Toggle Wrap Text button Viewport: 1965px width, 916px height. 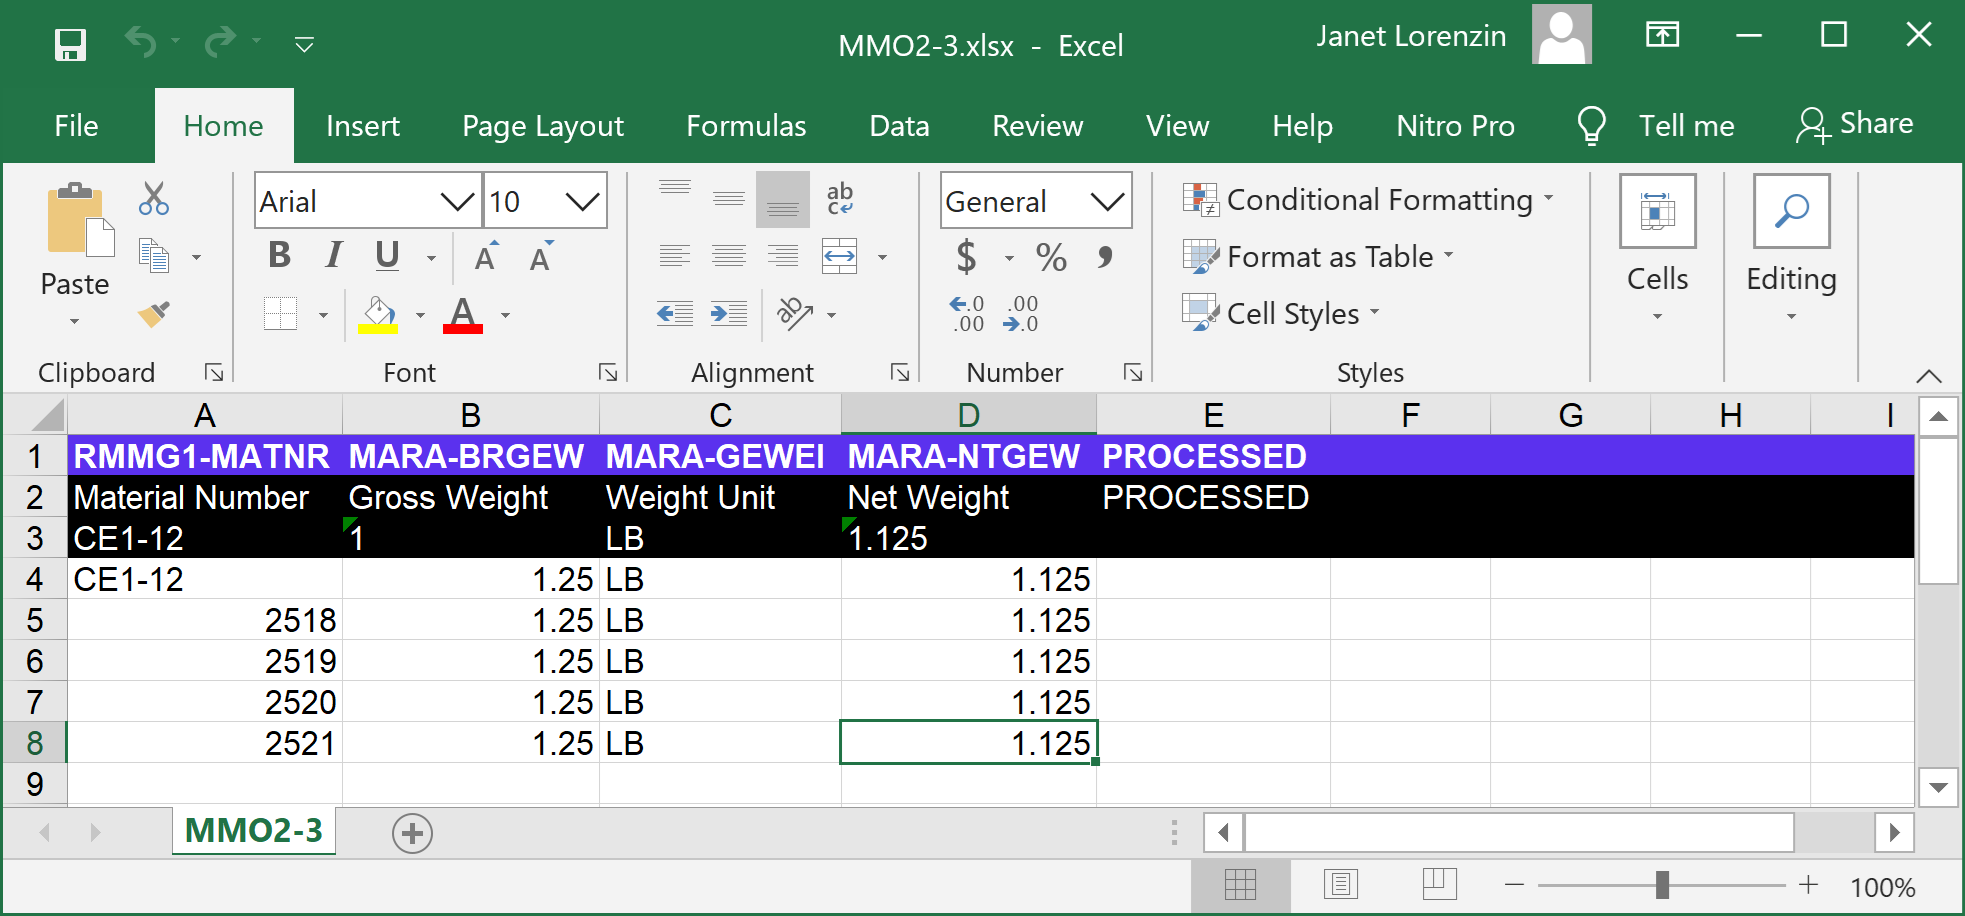[839, 198]
